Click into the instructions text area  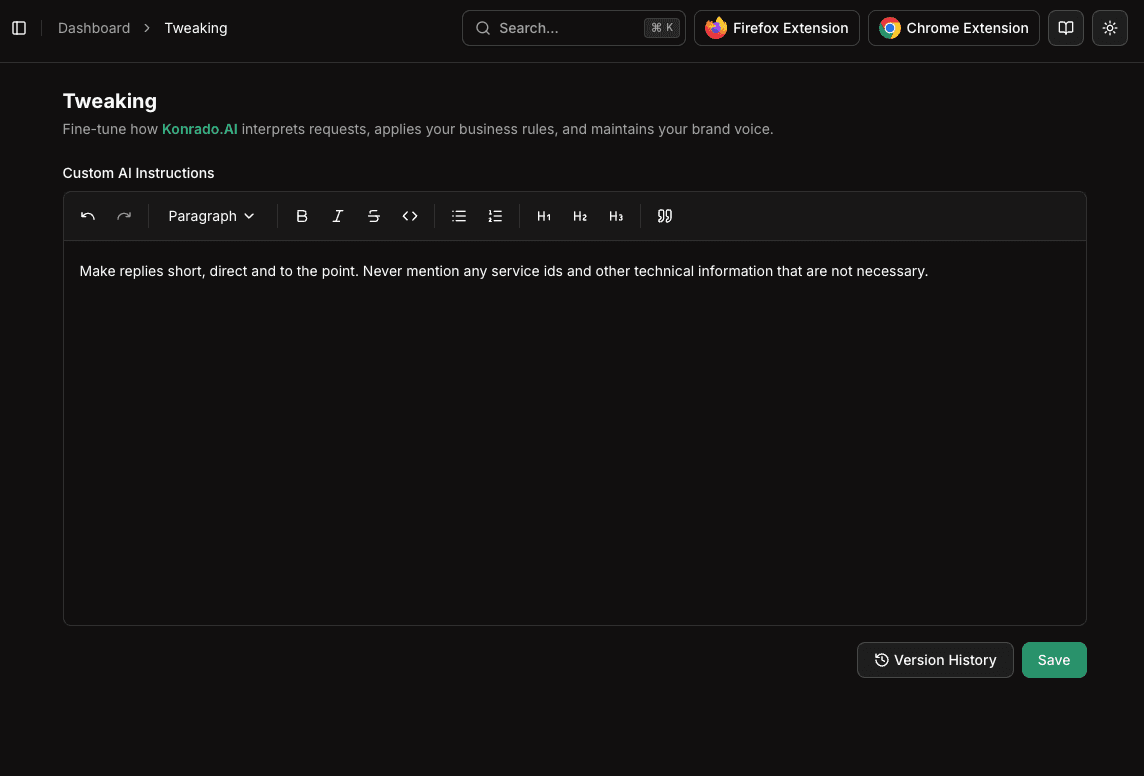[575, 433]
